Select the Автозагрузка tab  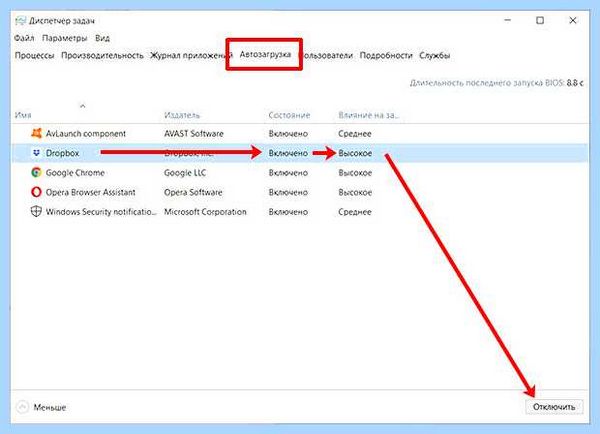click(x=265, y=54)
